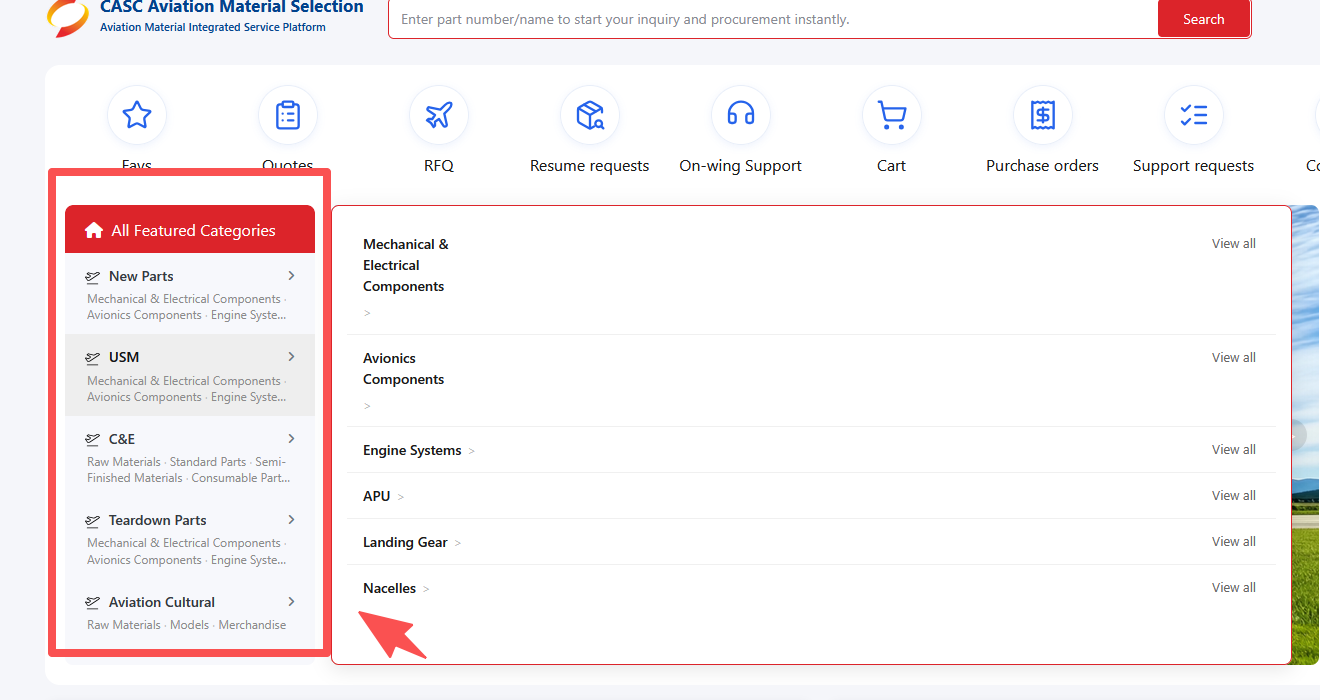Click the CASC logo icon

coord(68,18)
